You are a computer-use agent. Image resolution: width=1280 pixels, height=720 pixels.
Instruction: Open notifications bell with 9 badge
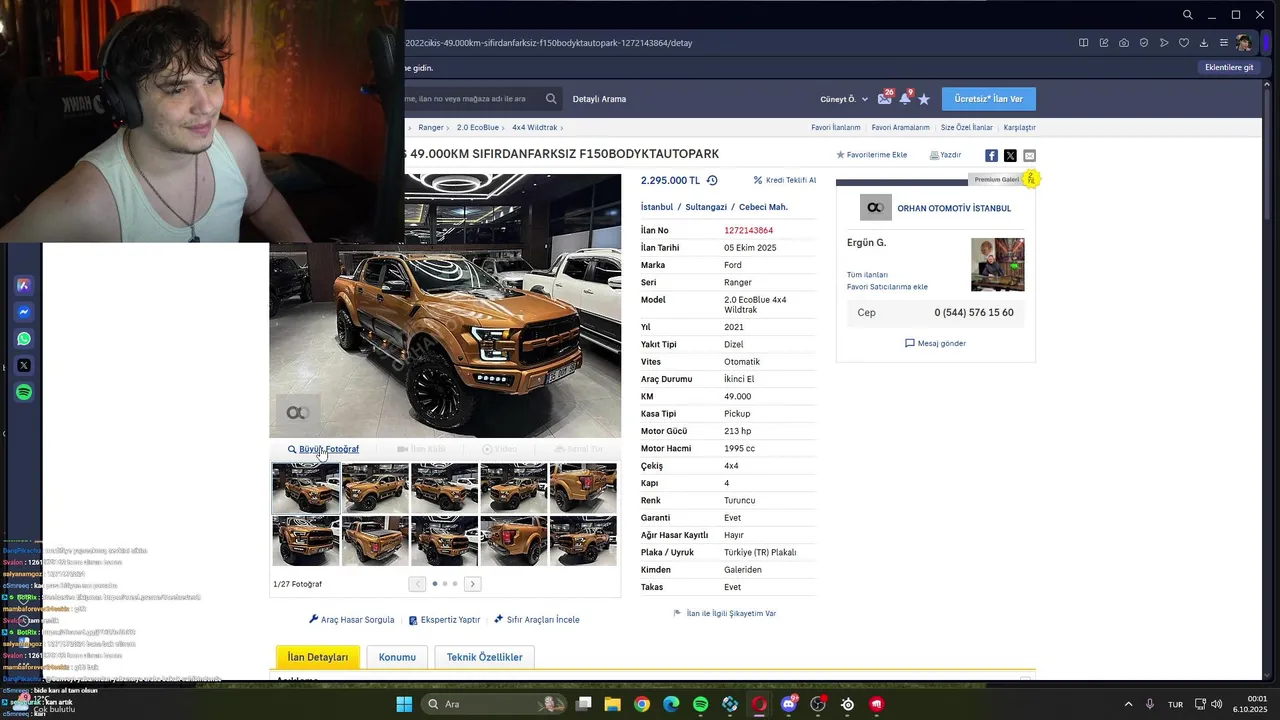pos(905,98)
